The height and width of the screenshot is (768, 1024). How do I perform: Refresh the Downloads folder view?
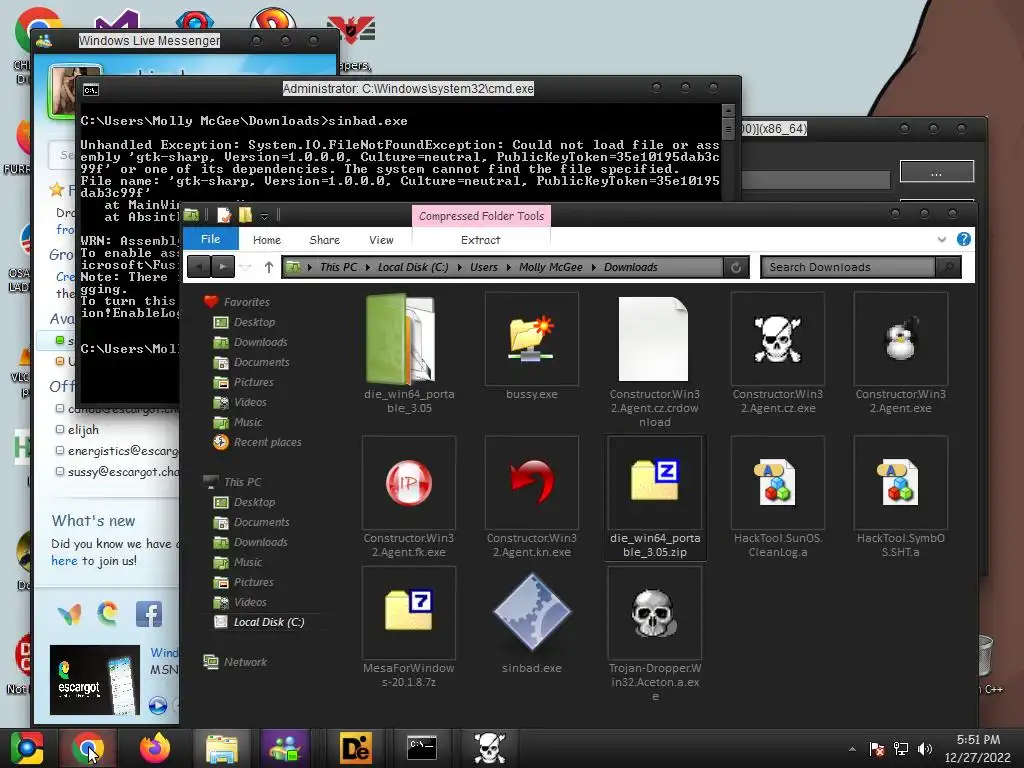click(x=736, y=267)
